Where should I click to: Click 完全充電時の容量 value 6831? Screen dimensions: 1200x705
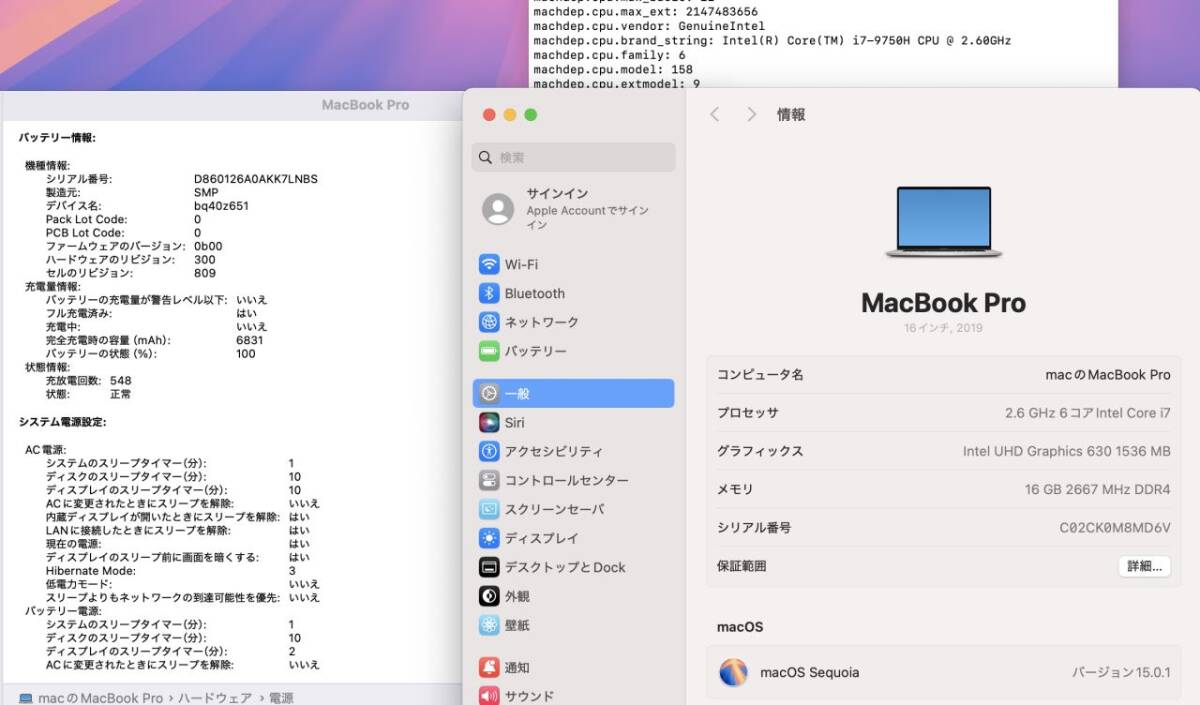(249, 340)
